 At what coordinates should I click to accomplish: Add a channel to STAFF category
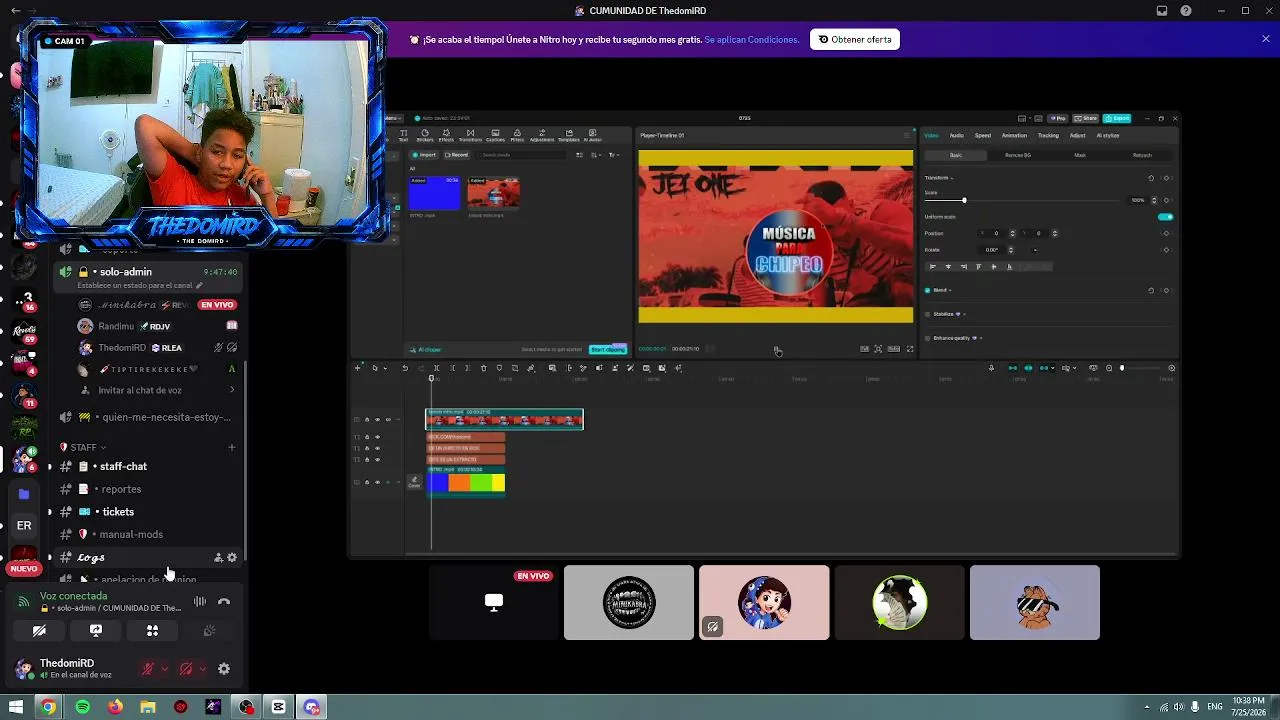point(231,447)
